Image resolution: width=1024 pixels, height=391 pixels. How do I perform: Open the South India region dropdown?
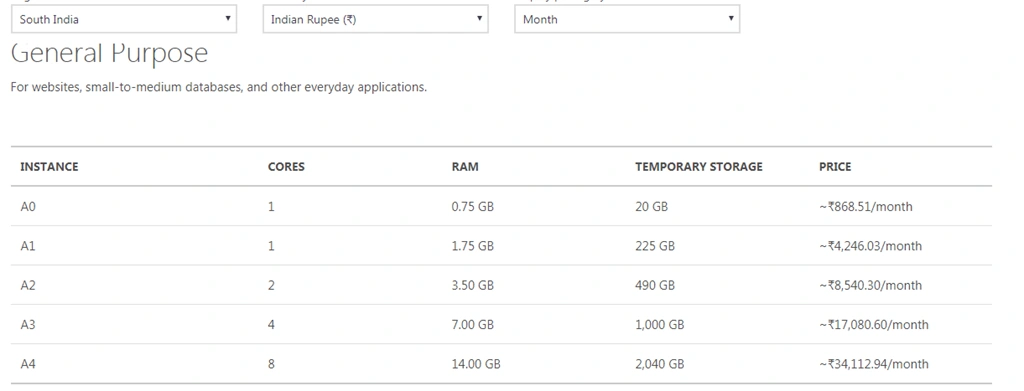click(x=124, y=19)
